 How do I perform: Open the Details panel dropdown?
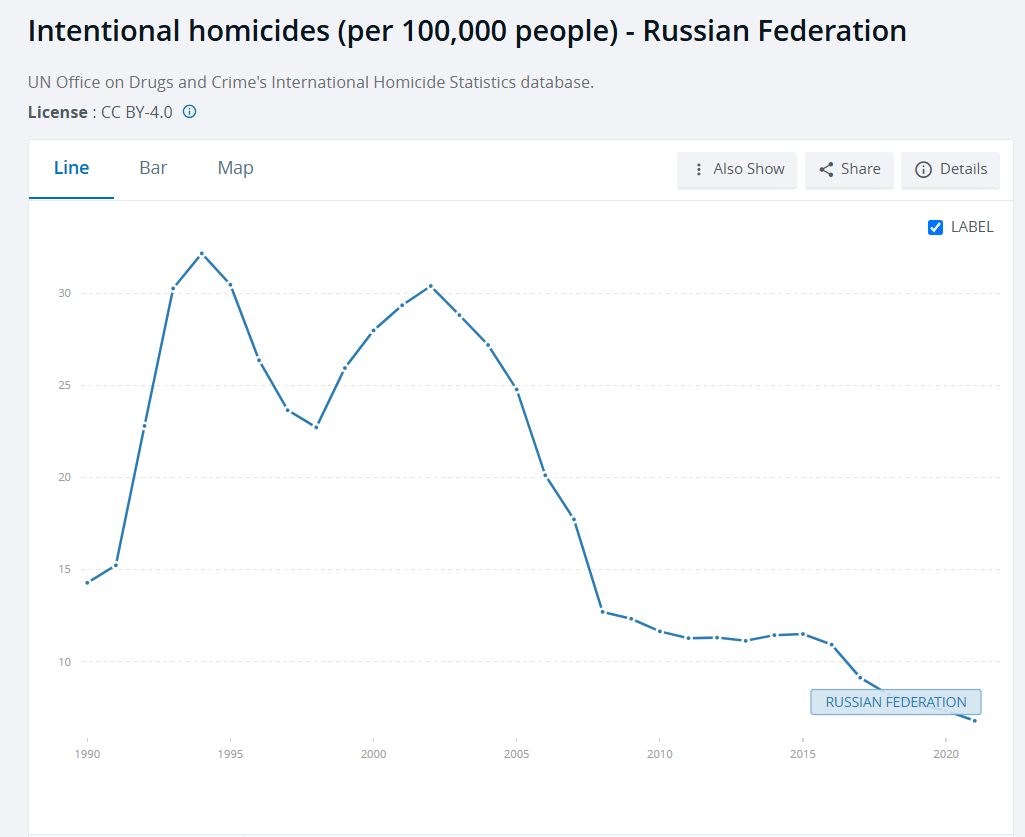[x=950, y=169]
